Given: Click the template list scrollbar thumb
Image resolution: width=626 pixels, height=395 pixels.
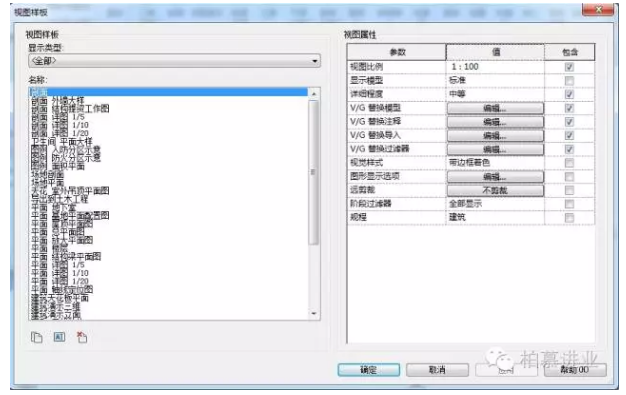Looking at the screenshot, I should pos(314,172).
